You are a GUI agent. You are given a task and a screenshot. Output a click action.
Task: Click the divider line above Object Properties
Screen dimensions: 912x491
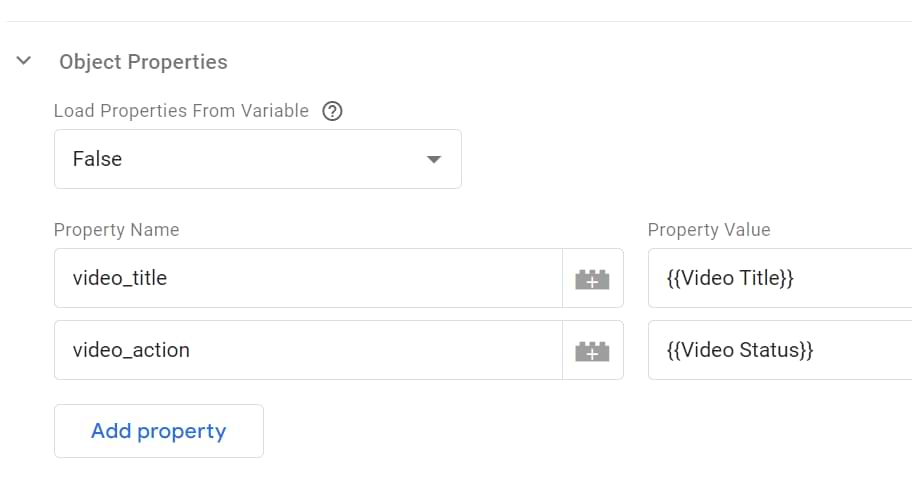[x=459, y=22]
